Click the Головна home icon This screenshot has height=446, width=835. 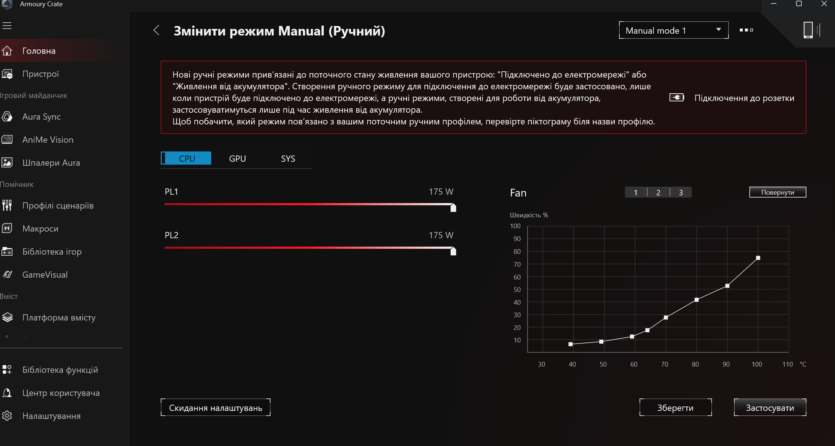[7, 51]
